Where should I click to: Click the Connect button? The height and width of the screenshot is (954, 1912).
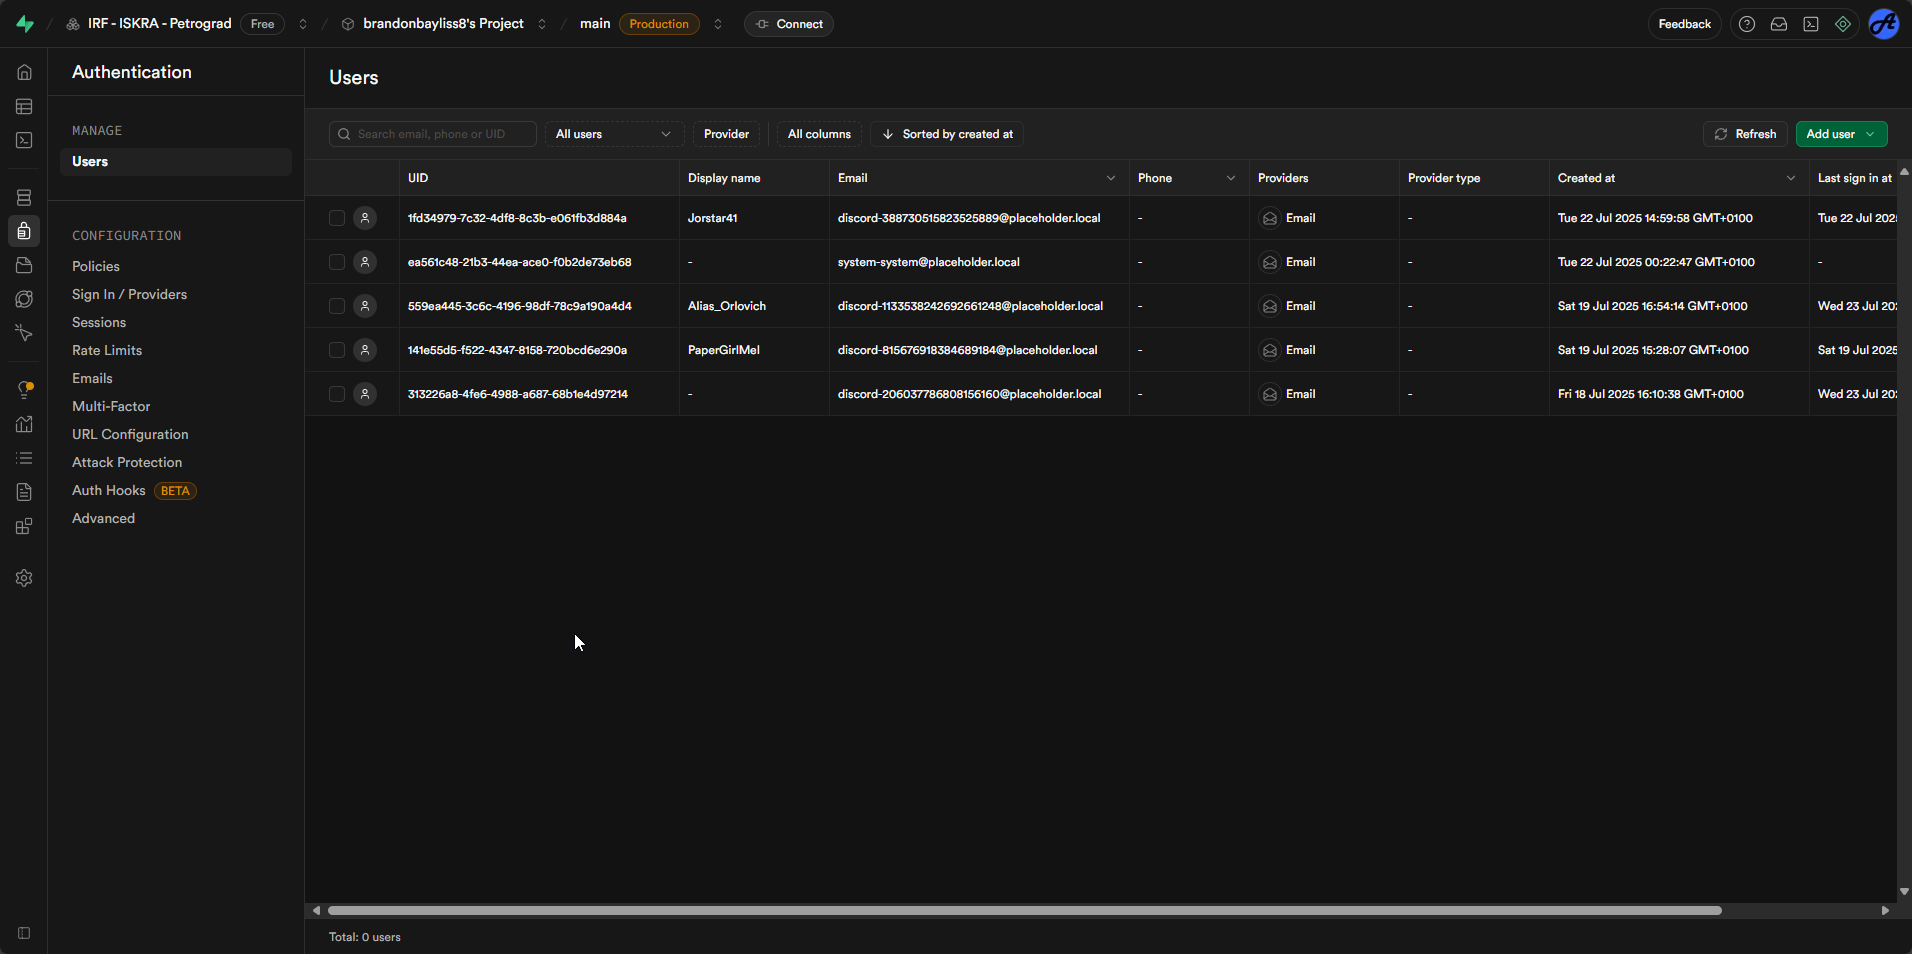789,24
